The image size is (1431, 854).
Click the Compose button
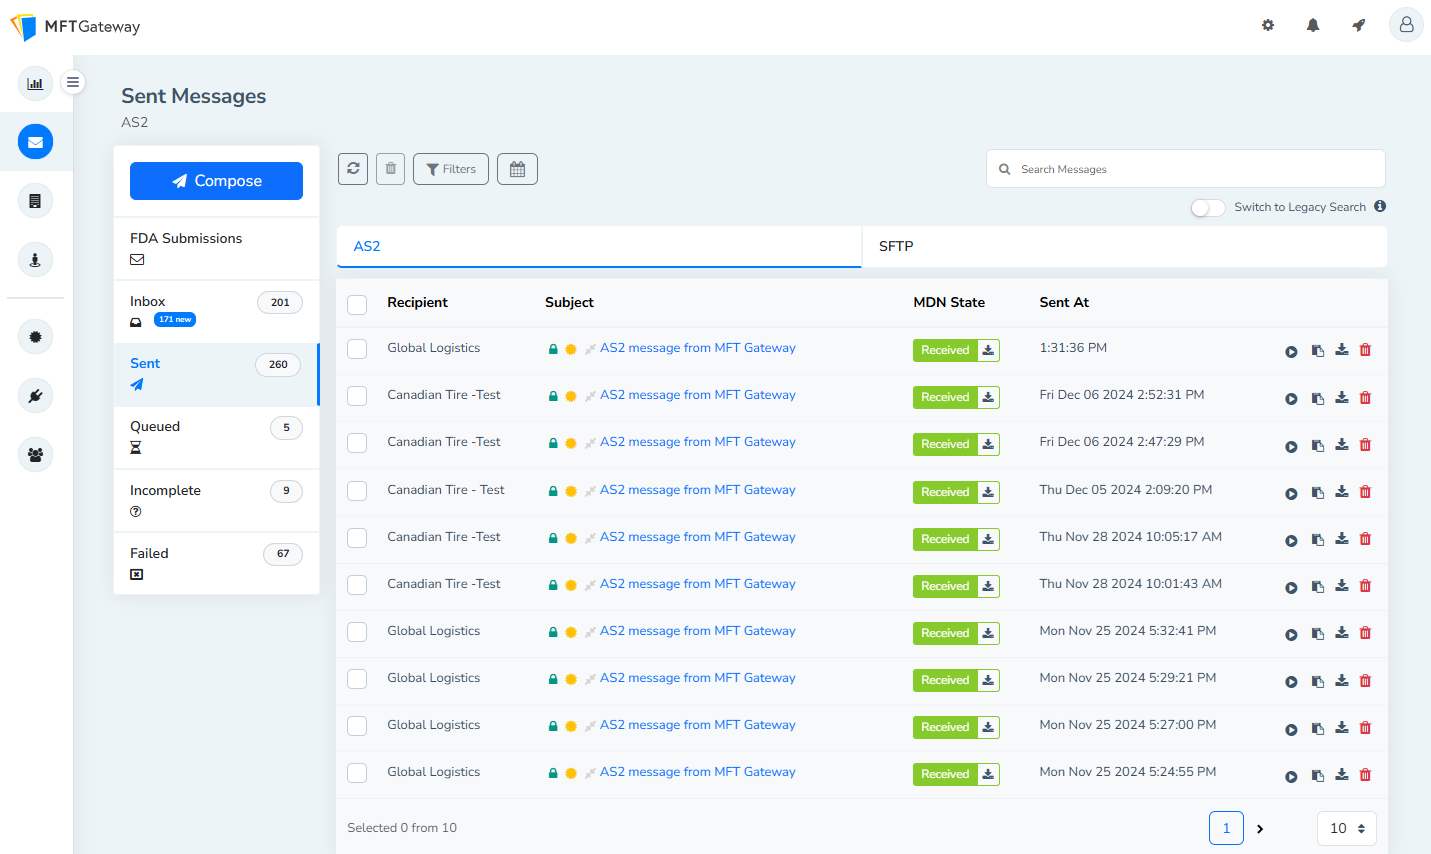pos(216,181)
